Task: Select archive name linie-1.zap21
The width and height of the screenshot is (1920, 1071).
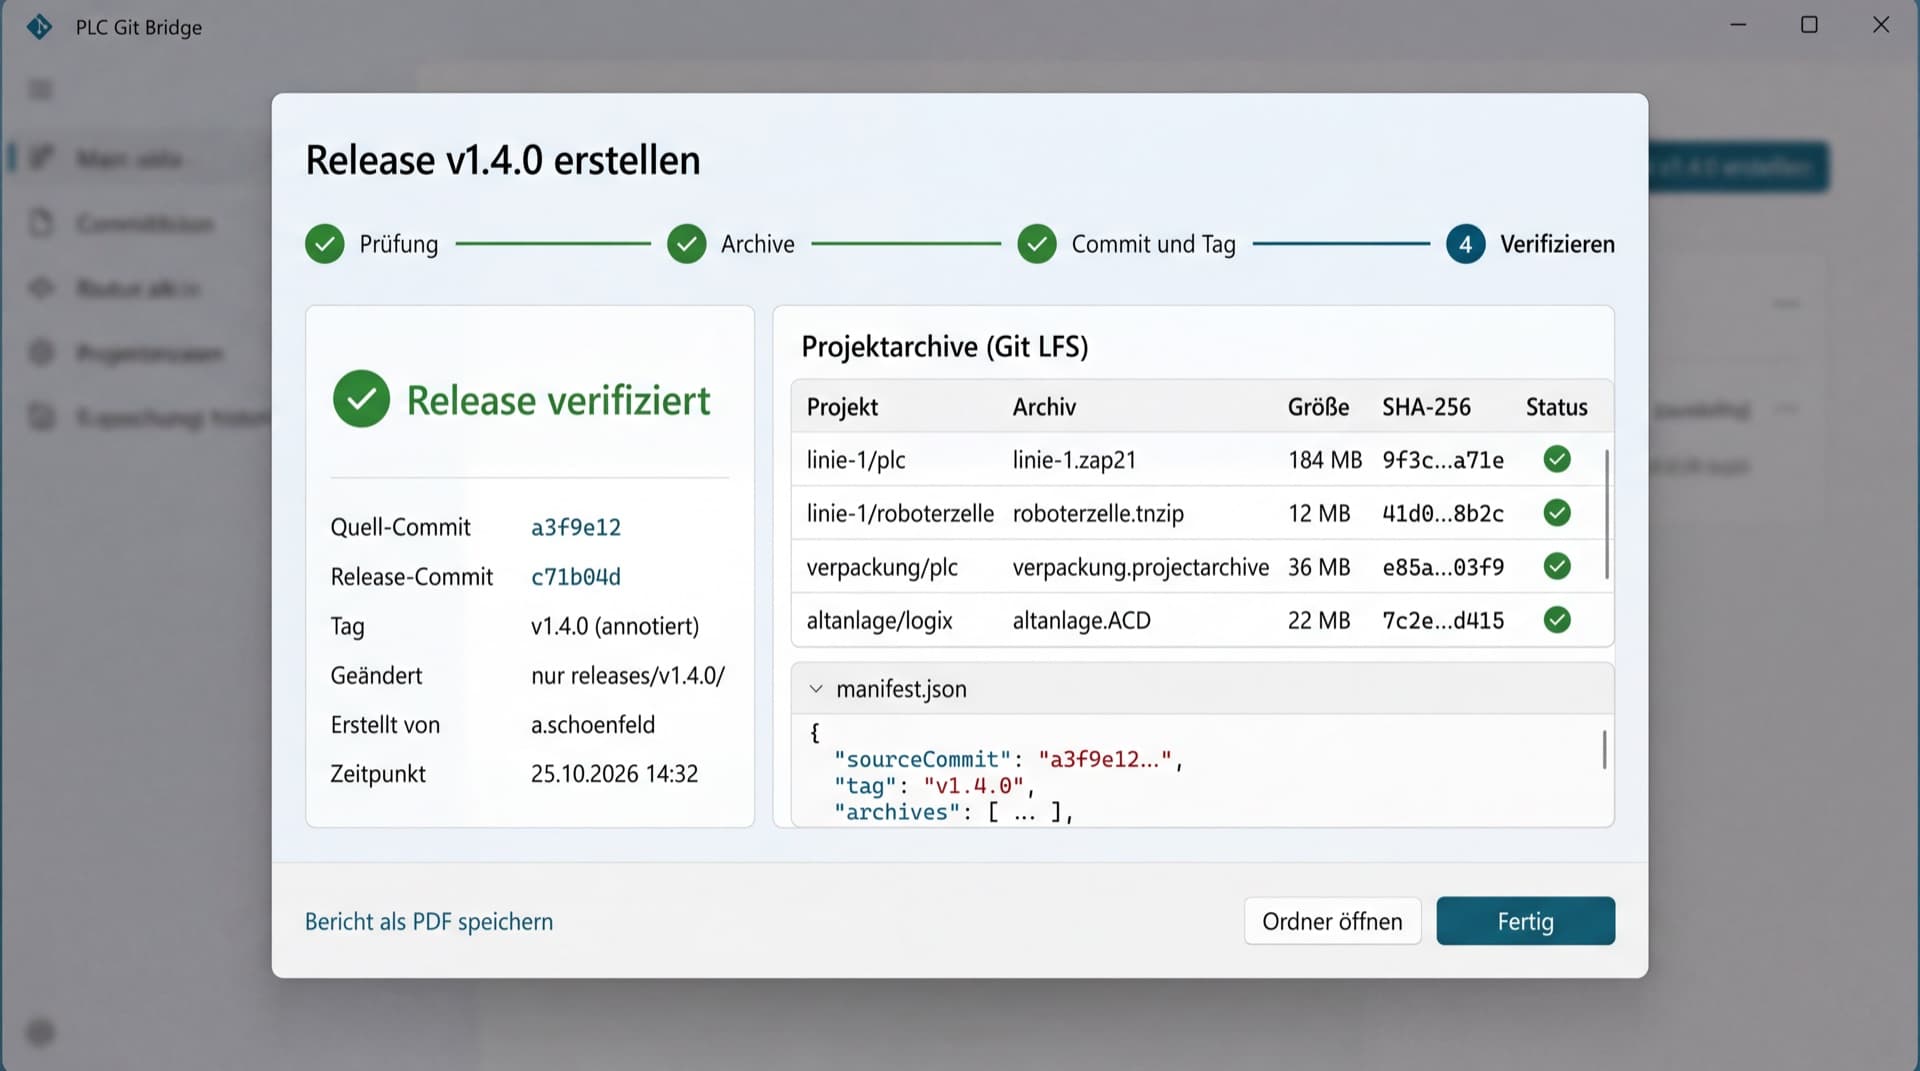Action: point(1074,460)
